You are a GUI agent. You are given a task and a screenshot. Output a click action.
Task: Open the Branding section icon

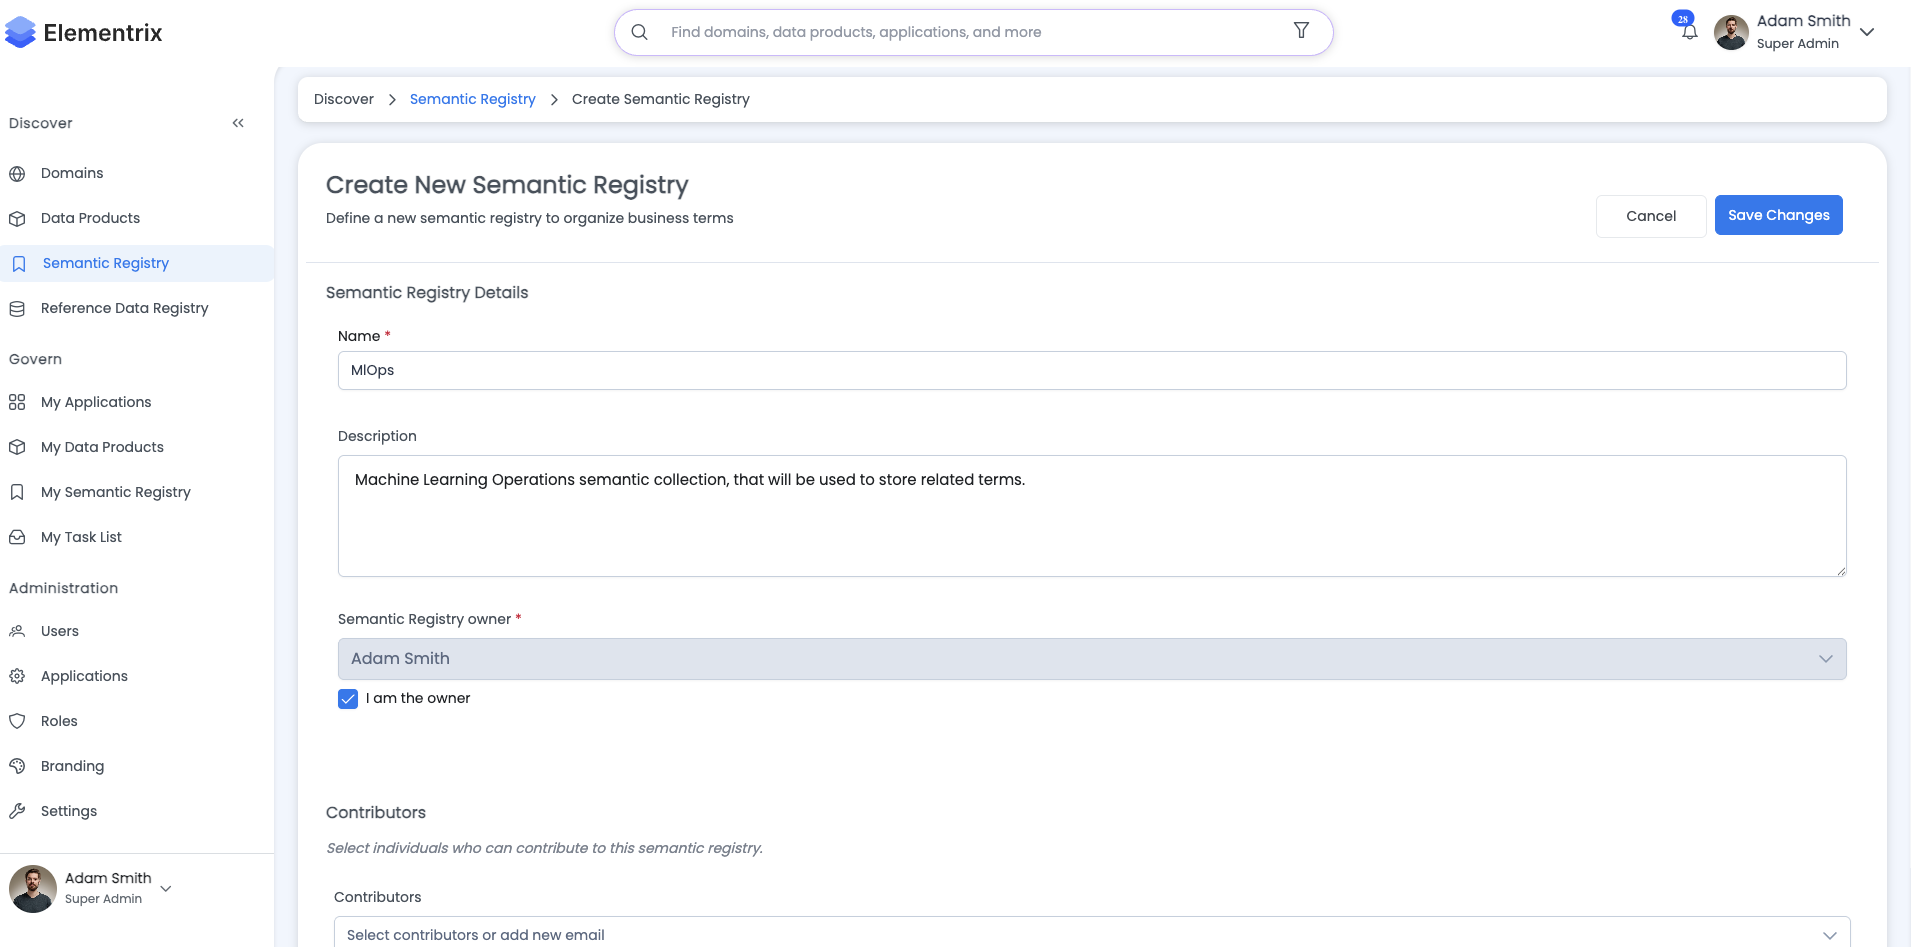point(17,765)
